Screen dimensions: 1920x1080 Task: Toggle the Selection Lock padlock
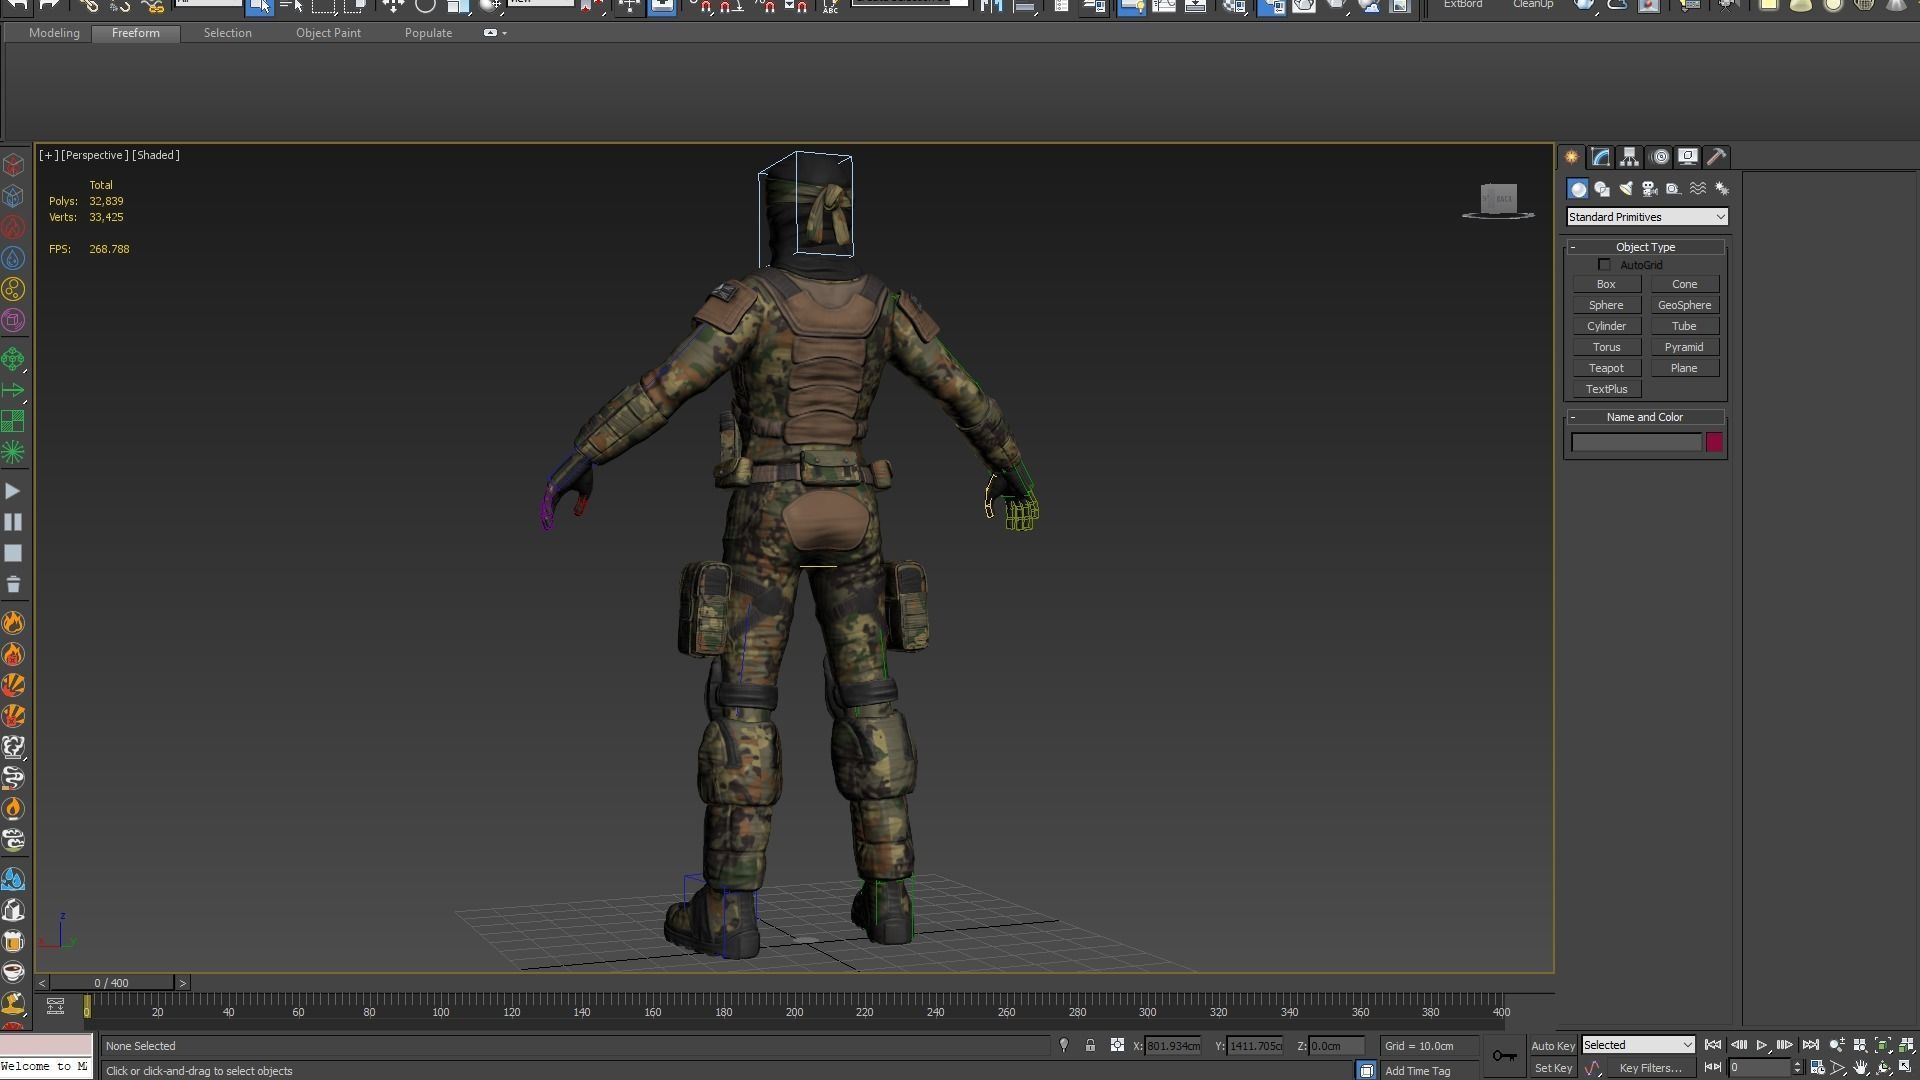(1091, 1046)
